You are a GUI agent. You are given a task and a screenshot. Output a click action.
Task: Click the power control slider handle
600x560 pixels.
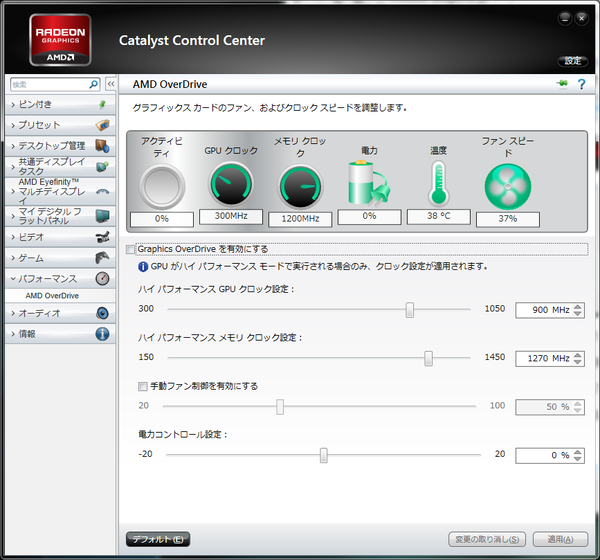323,455
